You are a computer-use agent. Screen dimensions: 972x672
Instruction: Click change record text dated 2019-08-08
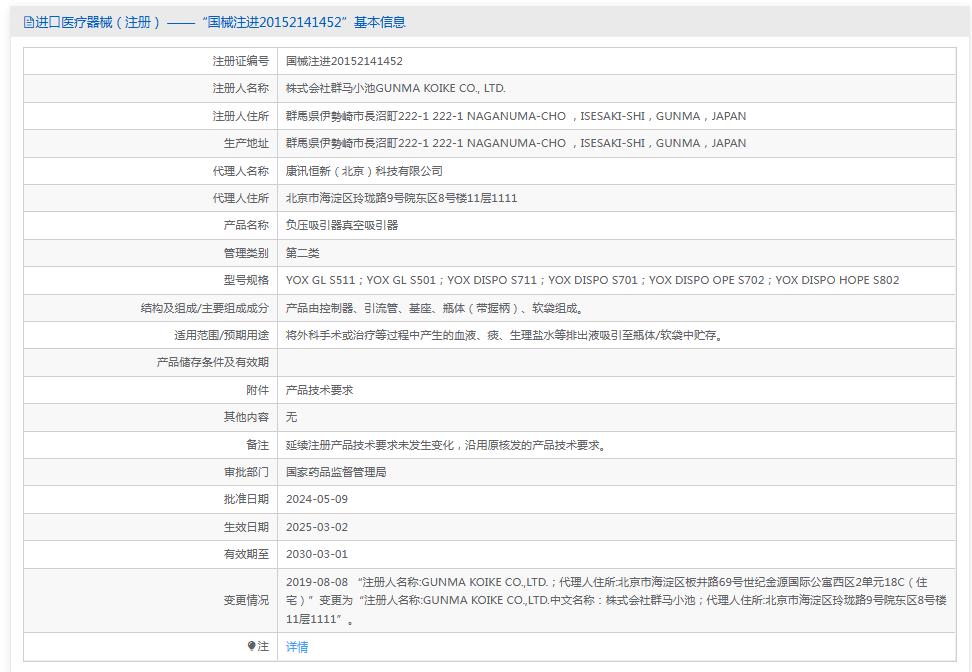point(616,600)
